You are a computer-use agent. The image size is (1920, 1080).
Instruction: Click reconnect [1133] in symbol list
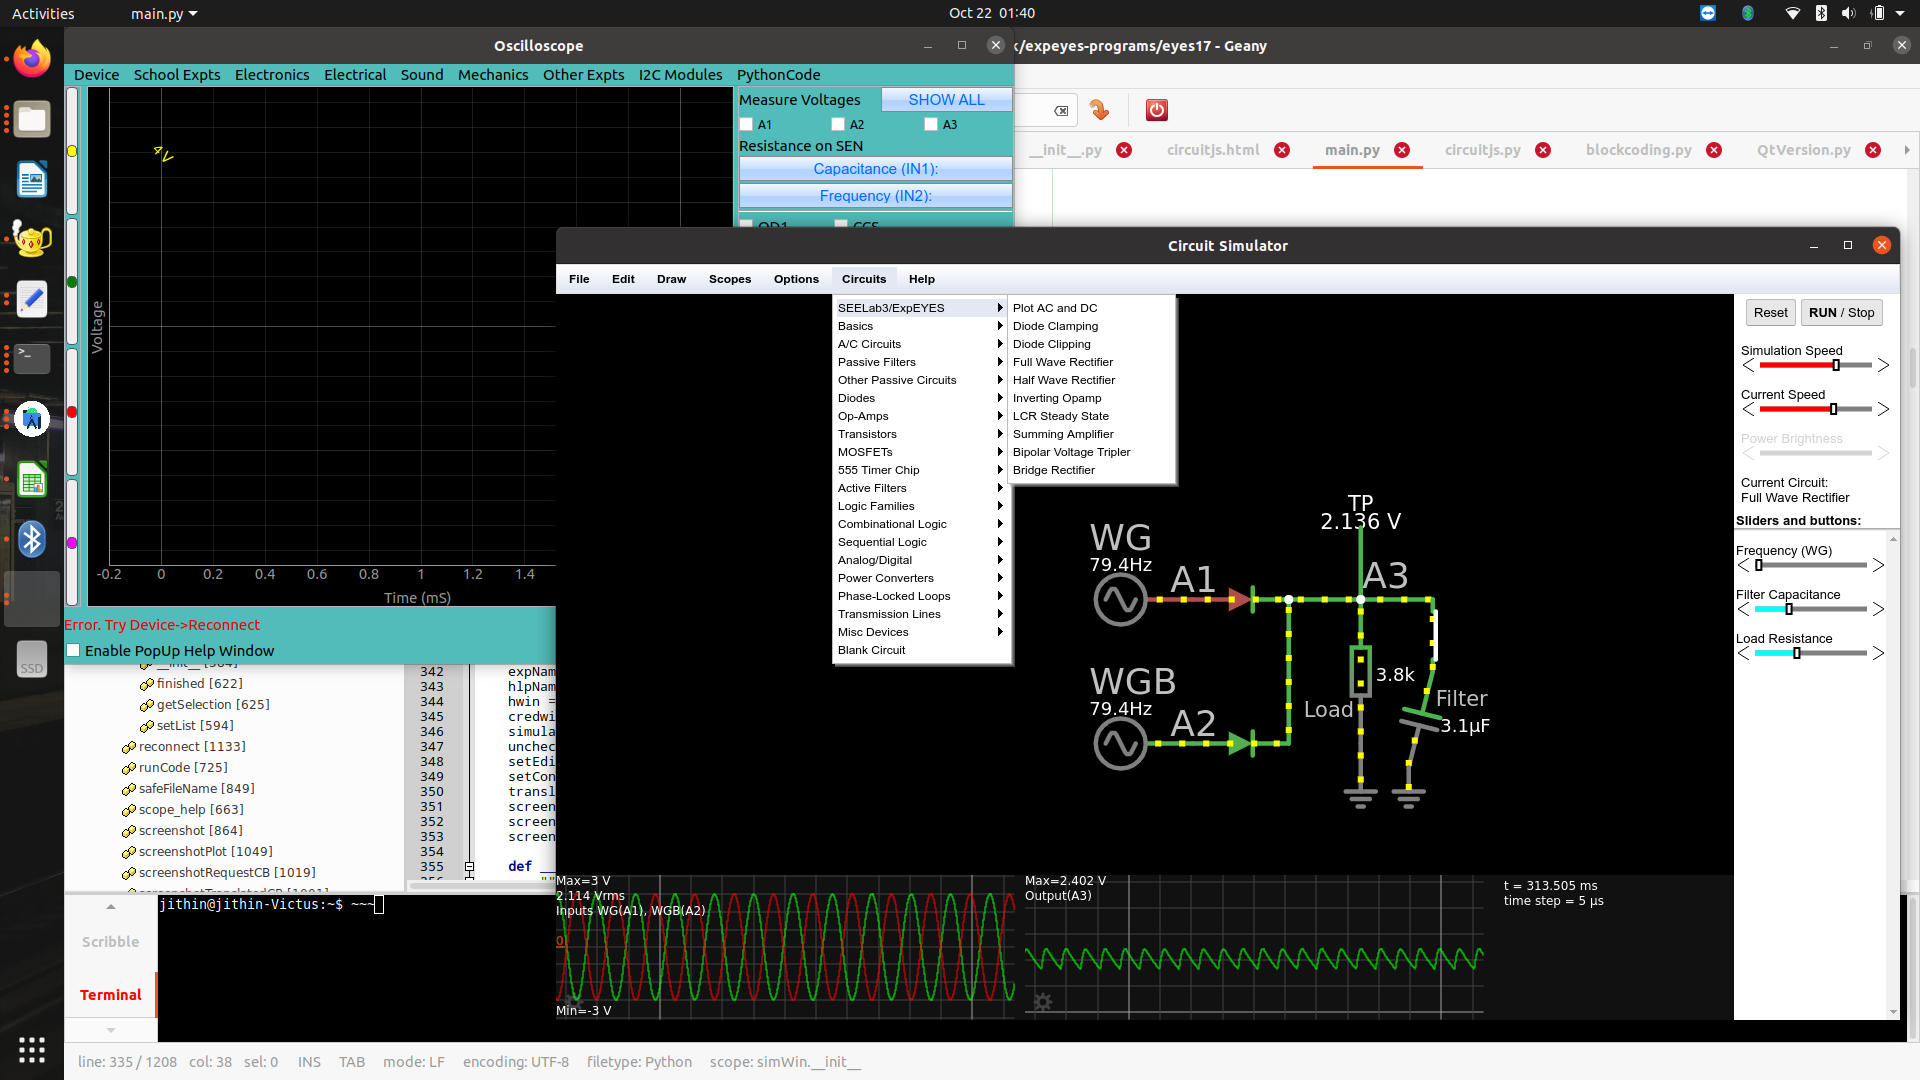point(191,747)
